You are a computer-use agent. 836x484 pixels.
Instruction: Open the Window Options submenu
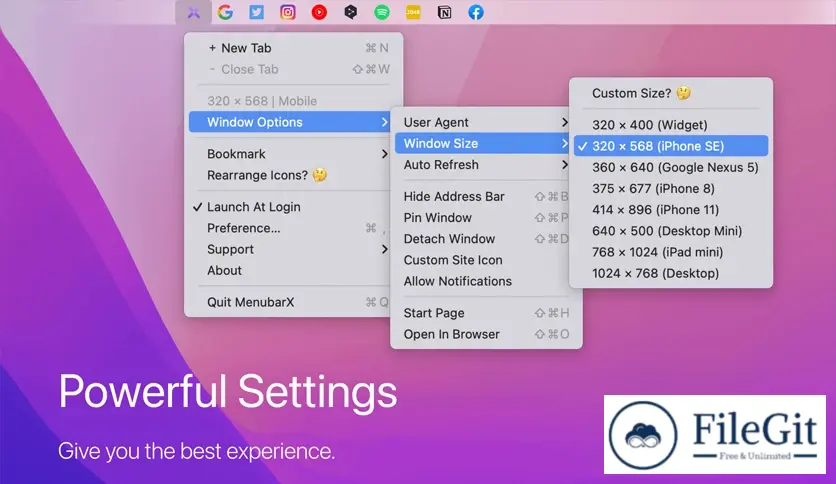[x=291, y=122]
